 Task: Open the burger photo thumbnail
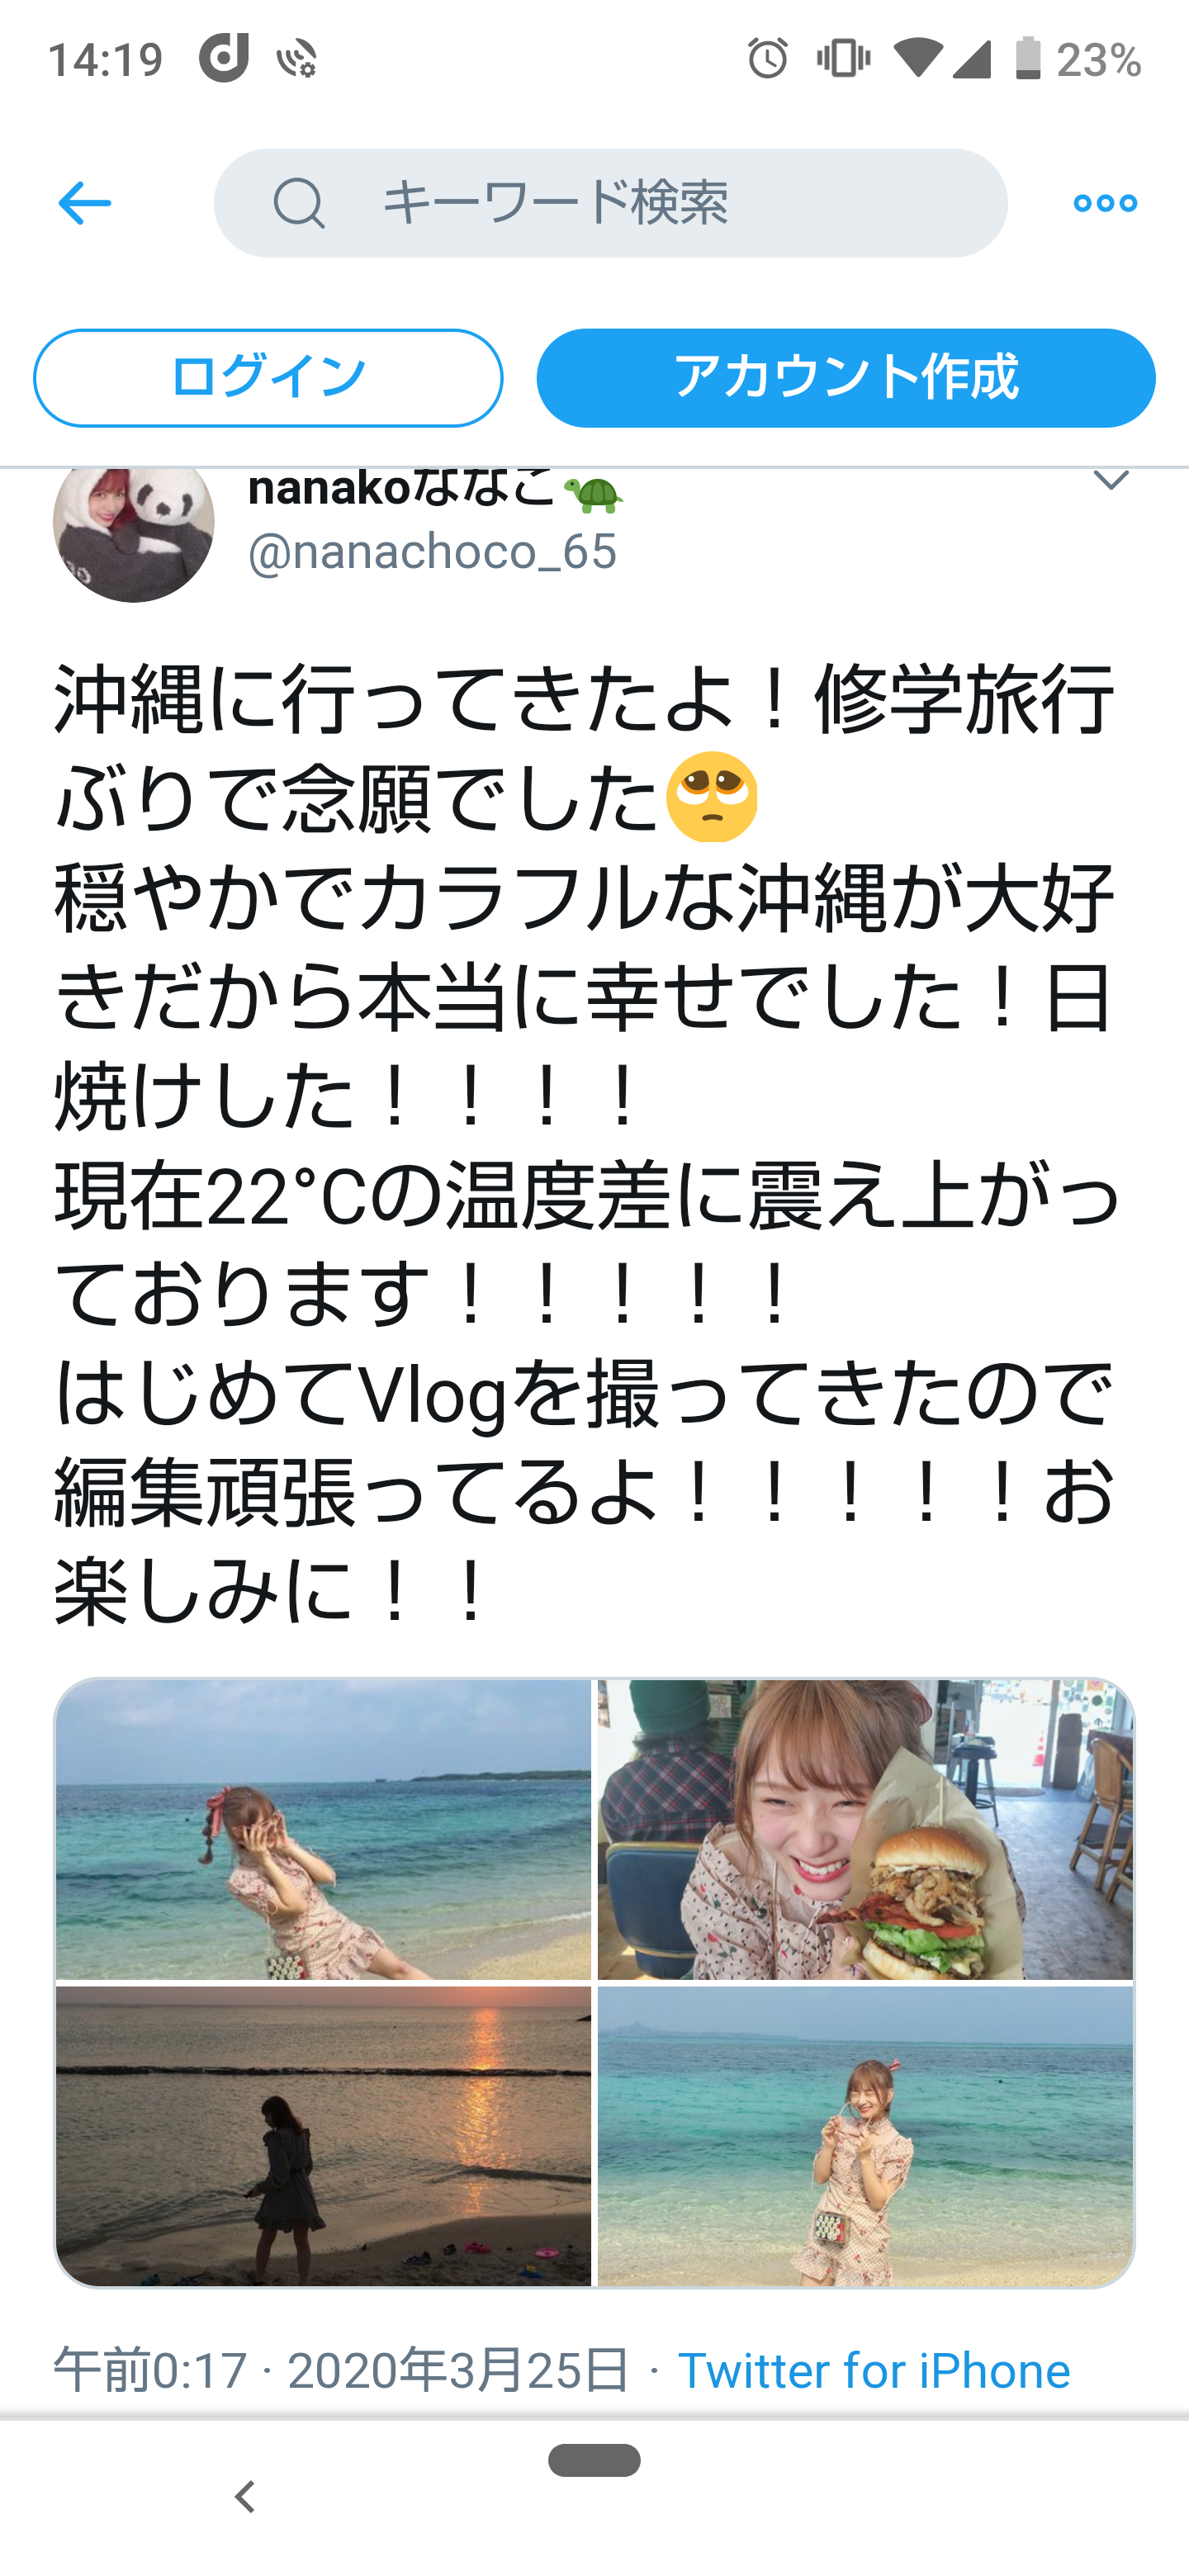(865, 1829)
